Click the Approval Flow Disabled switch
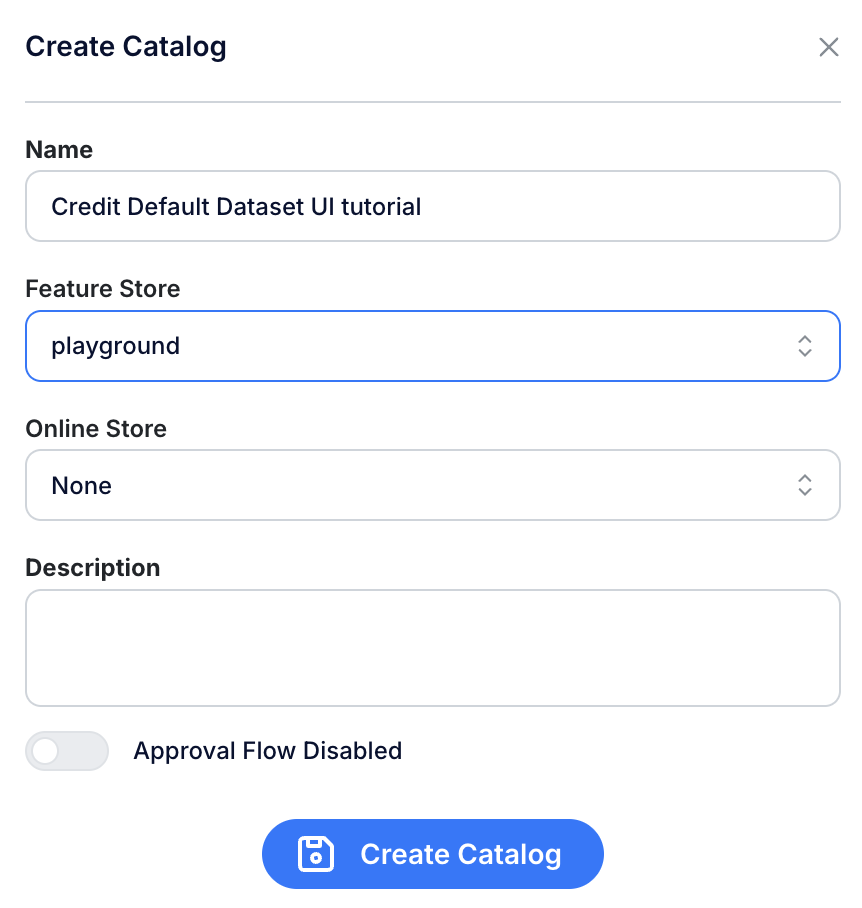 click(66, 751)
